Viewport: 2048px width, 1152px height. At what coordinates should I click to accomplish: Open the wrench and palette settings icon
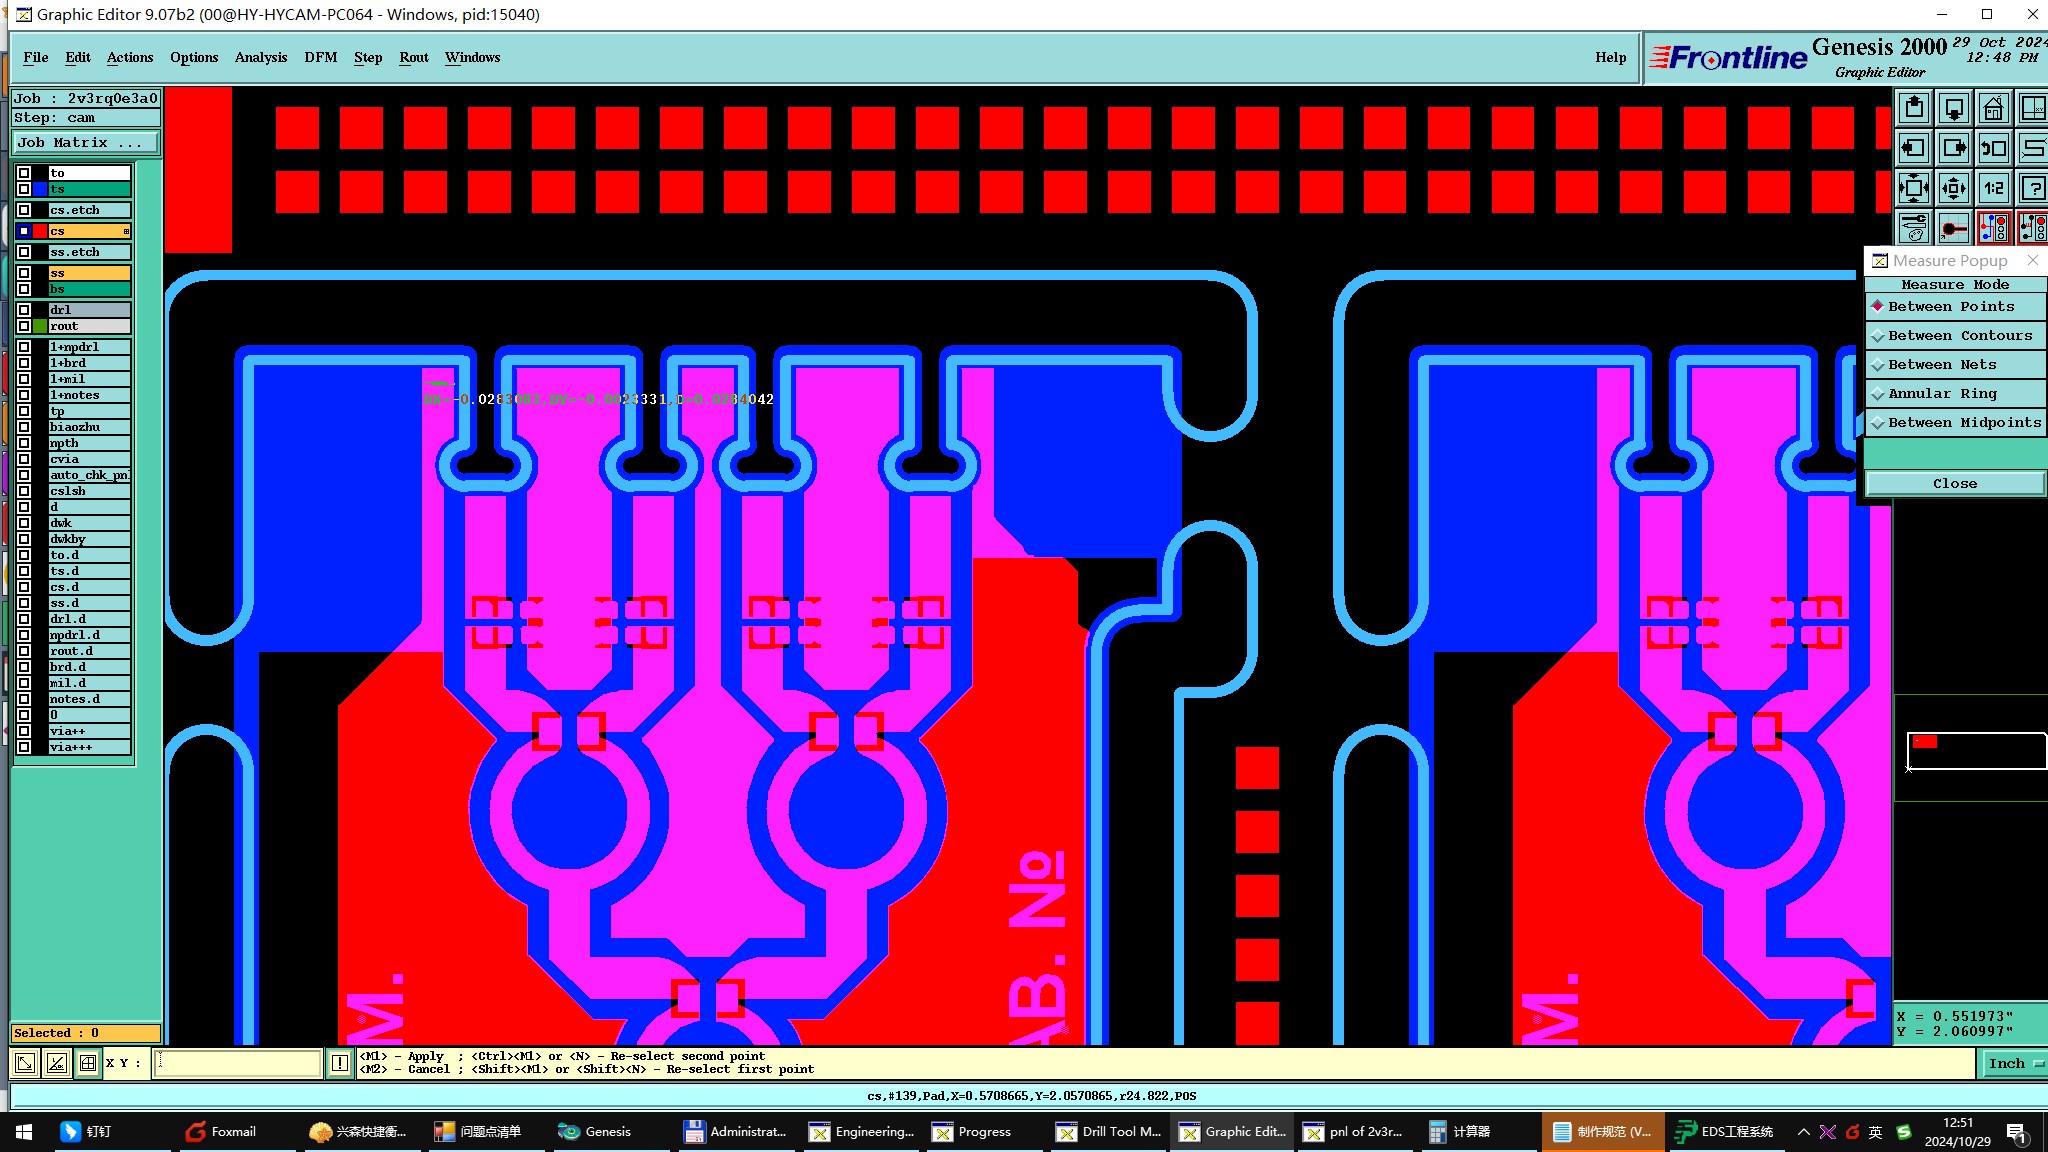[x=1914, y=228]
